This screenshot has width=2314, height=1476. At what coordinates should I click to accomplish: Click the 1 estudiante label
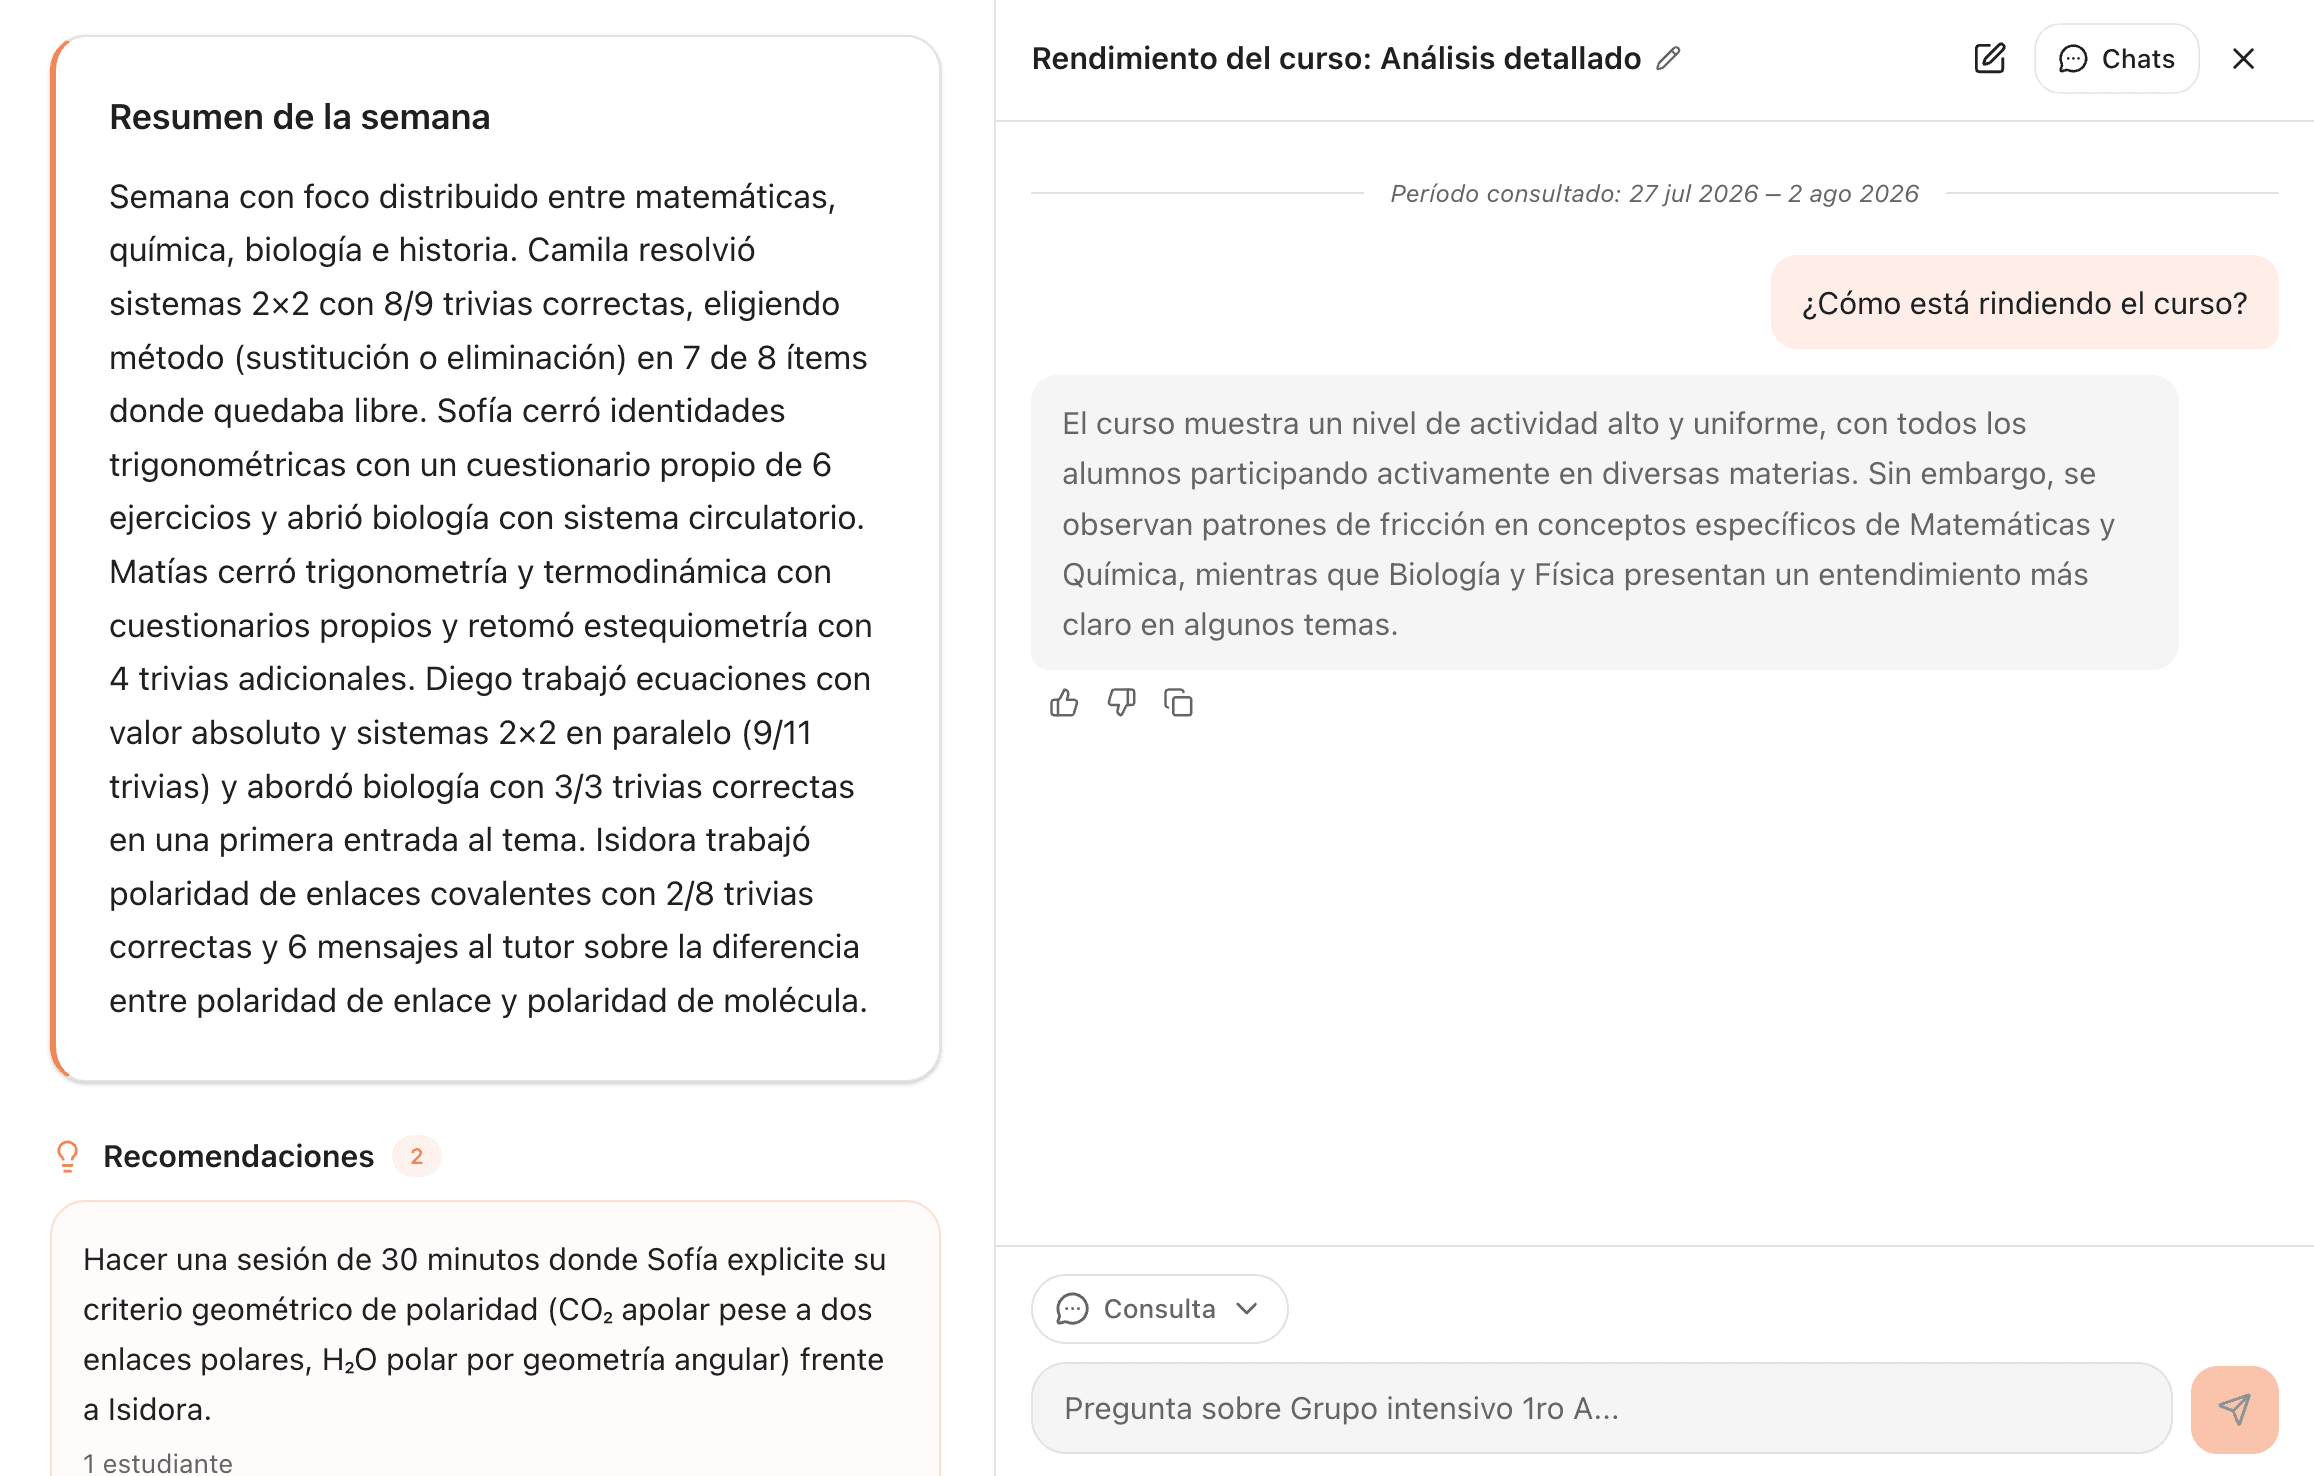pyautogui.click(x=158, y=1462)
